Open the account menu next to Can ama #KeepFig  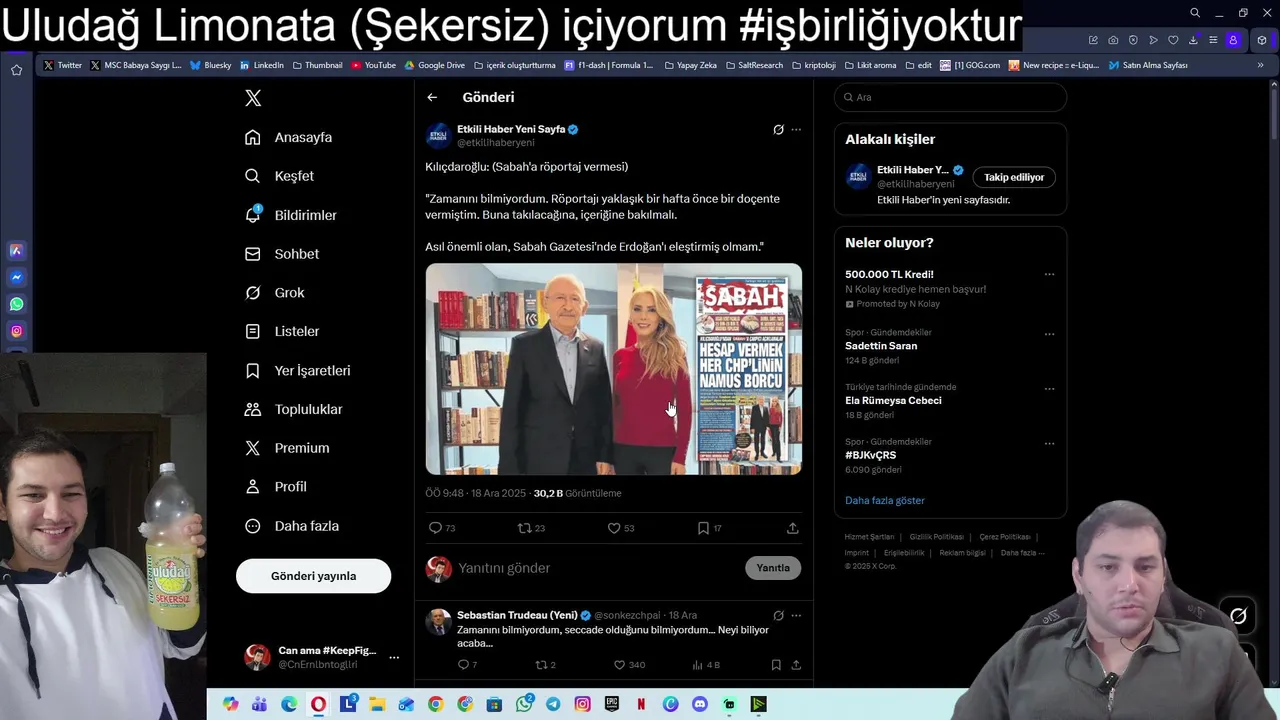click(x=394, y=657)
